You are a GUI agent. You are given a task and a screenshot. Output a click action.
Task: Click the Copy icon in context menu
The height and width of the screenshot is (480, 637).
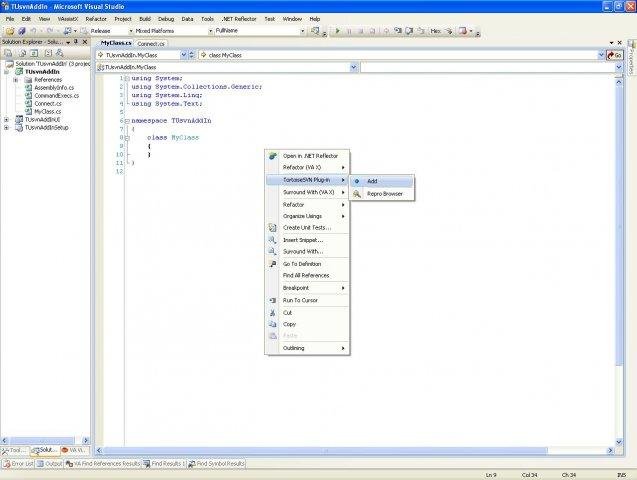[273, 324]
